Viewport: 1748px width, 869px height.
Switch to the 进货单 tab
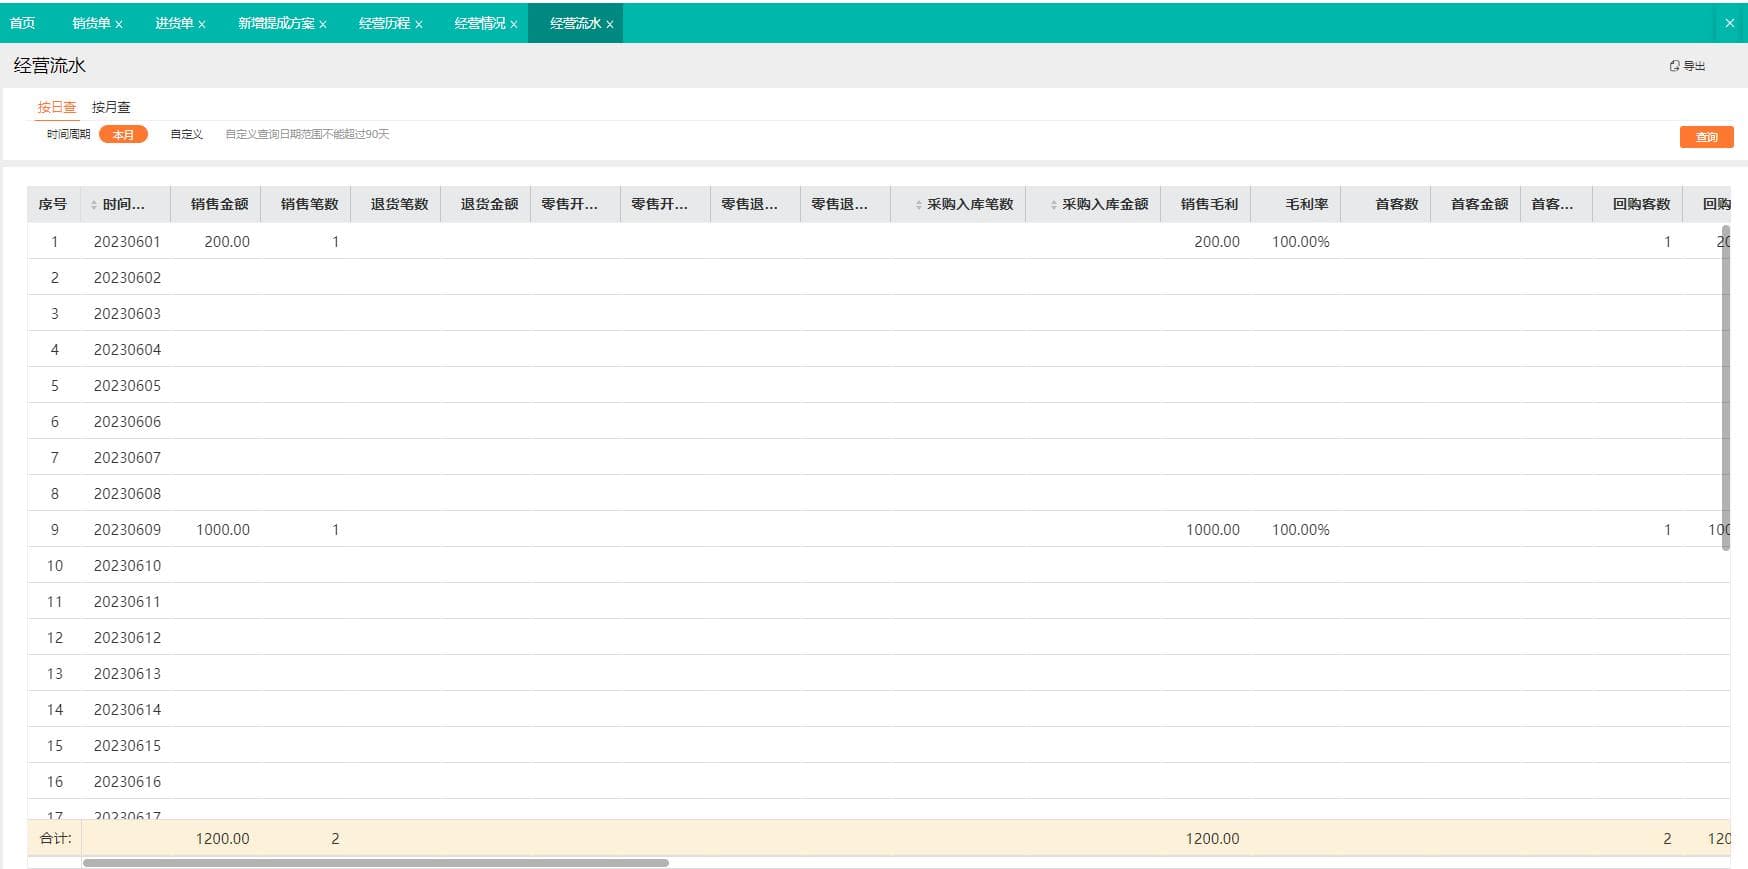tap(174, 23)
